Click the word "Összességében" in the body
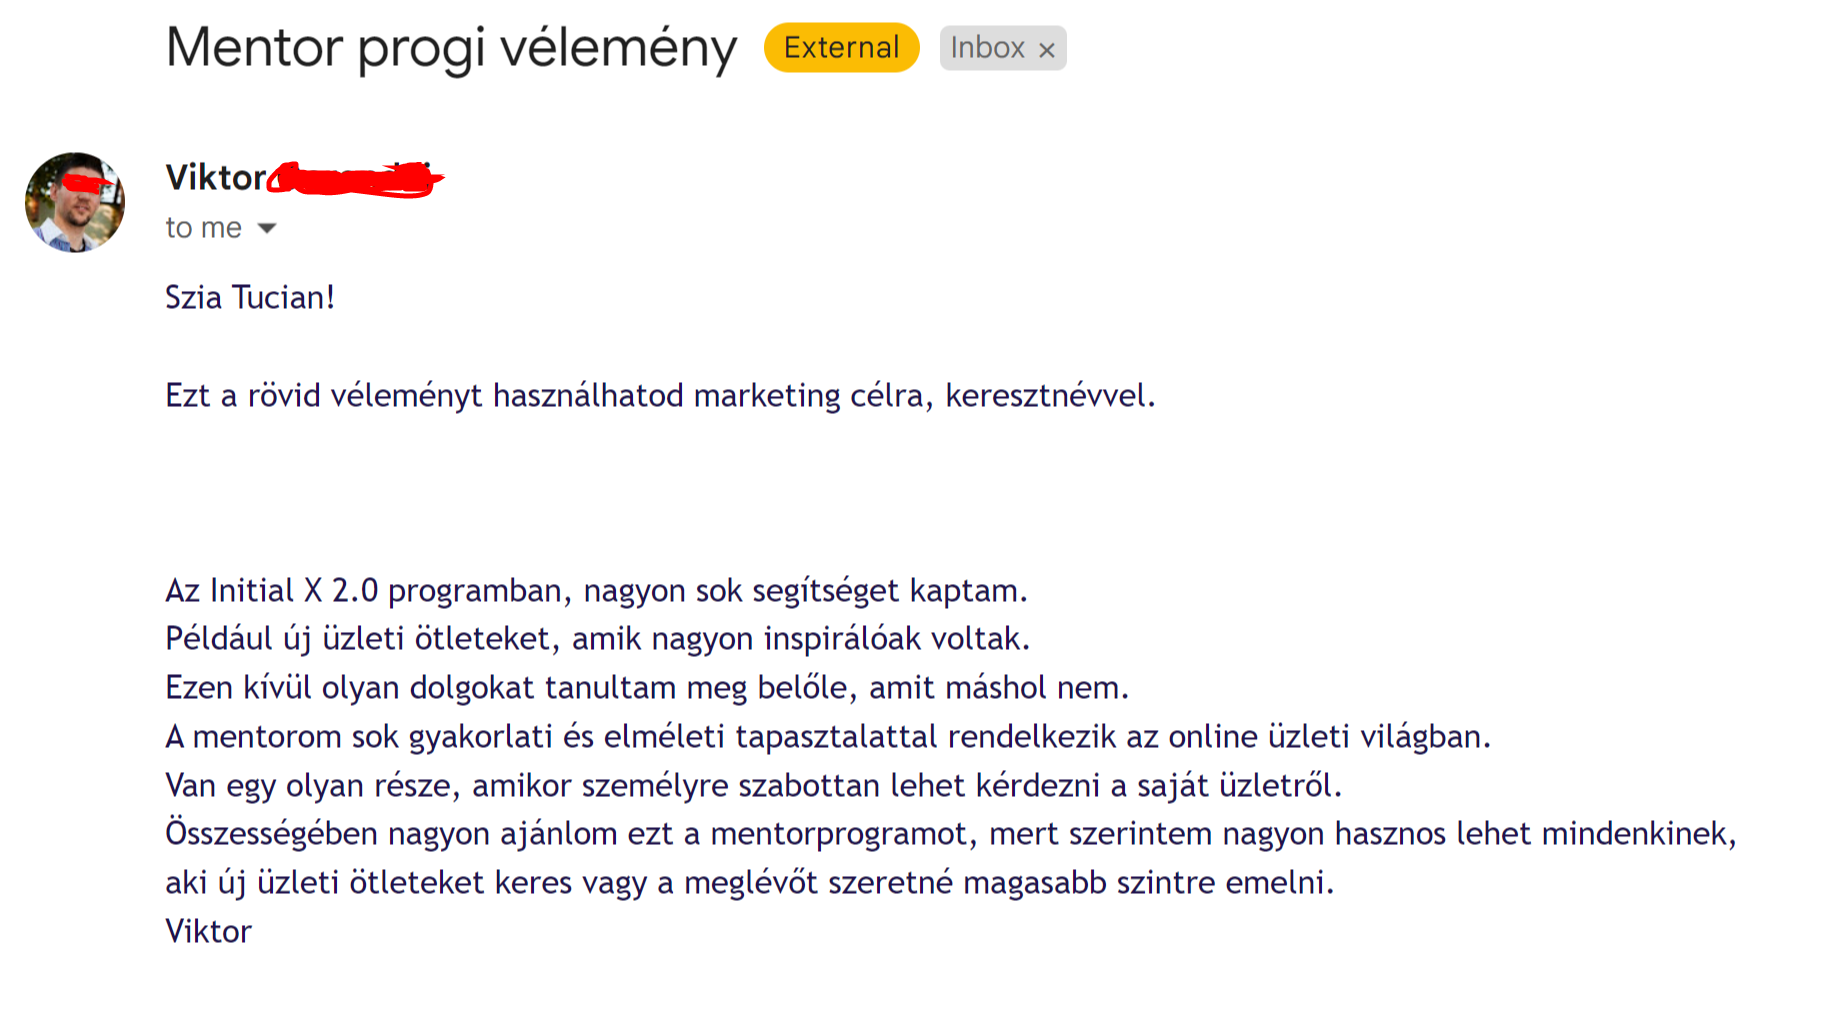This screenshot has width=1835, height=1025. [x=272, y=834]
